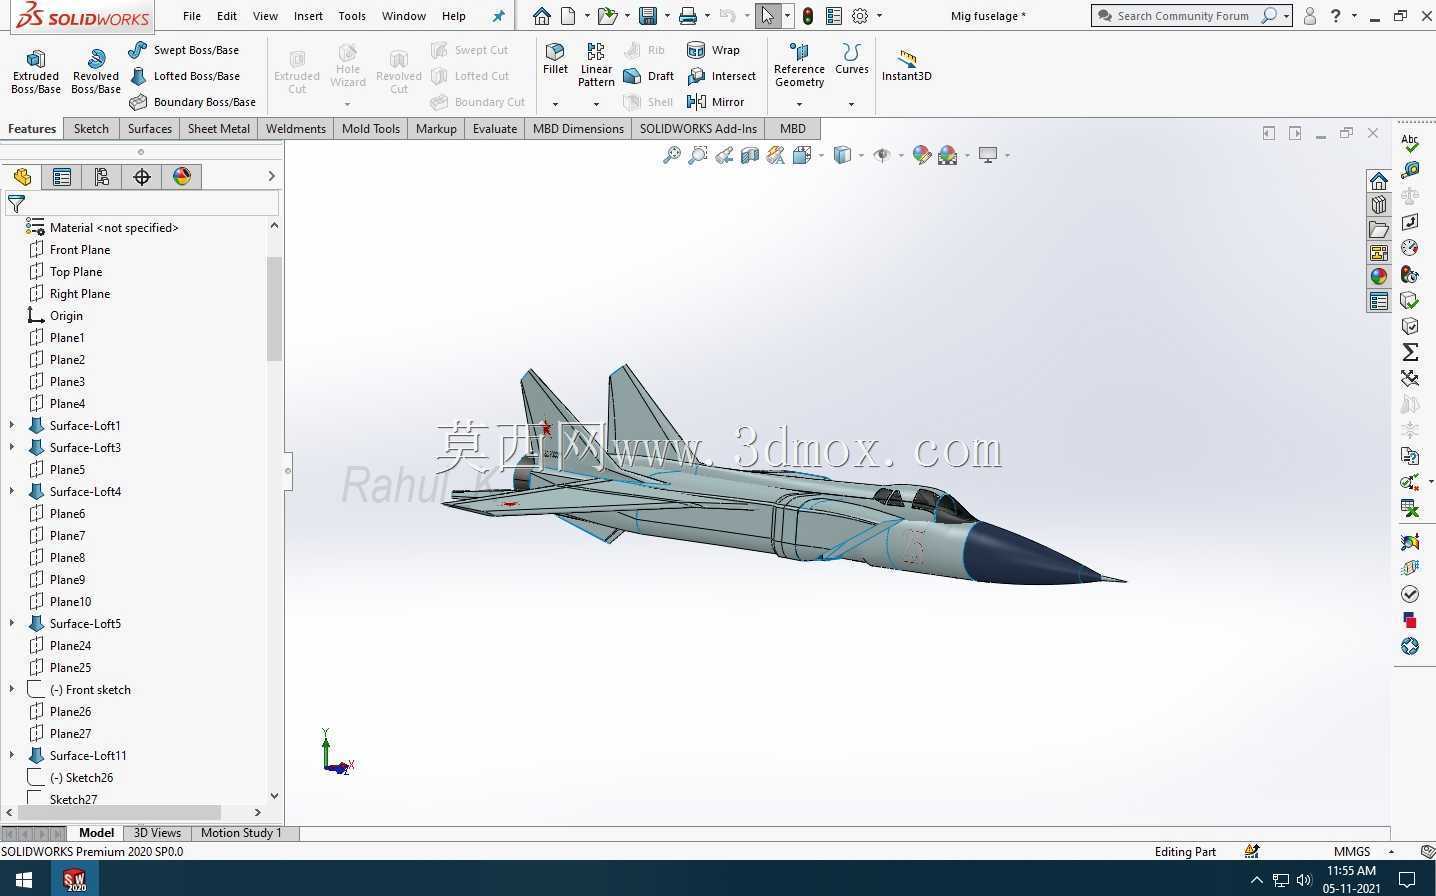1436x896 pixels.
Task: Open the PropertyManager tab
Action: tap(62, 177)
